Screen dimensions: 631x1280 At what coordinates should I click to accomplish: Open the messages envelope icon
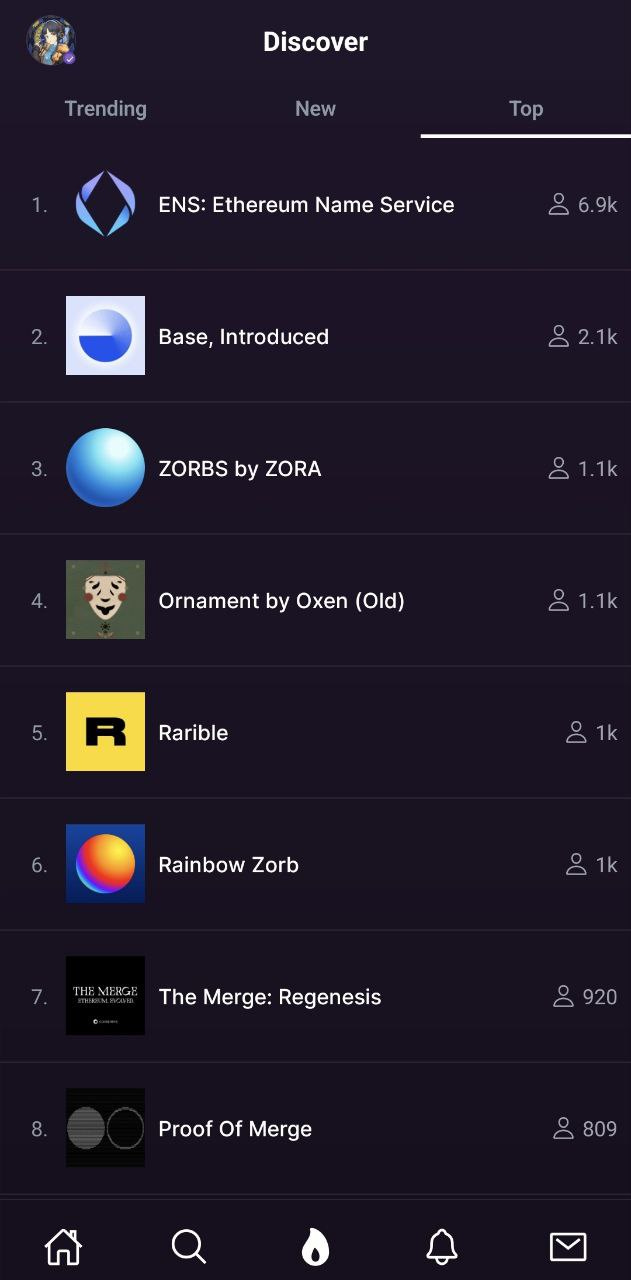click(568, 1246)
